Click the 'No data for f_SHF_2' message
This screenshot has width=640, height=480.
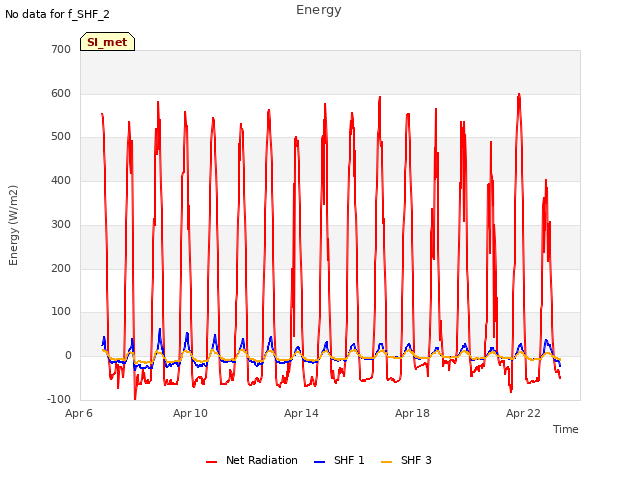[x=57, y=14]
